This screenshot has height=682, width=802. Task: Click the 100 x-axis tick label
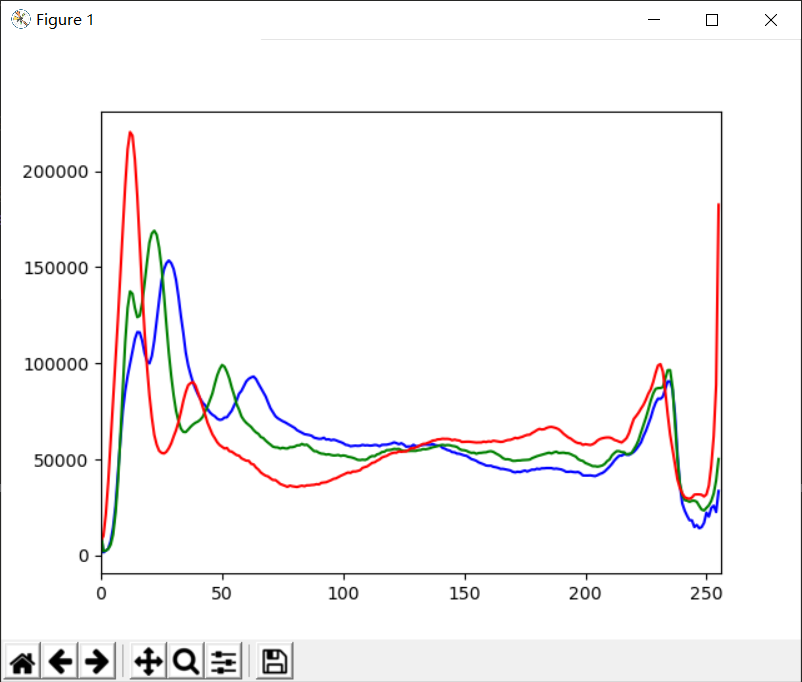(343, 593)
